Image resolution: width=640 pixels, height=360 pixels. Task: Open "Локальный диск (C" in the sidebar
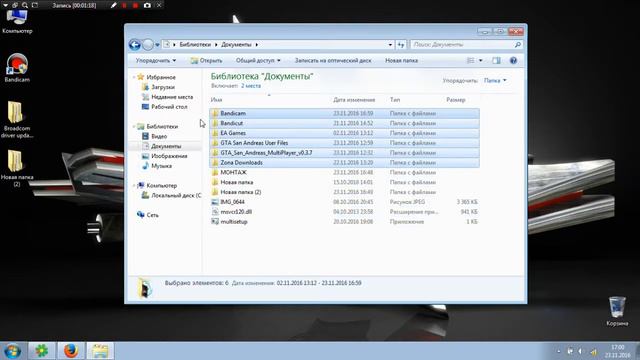pos(176,195)
